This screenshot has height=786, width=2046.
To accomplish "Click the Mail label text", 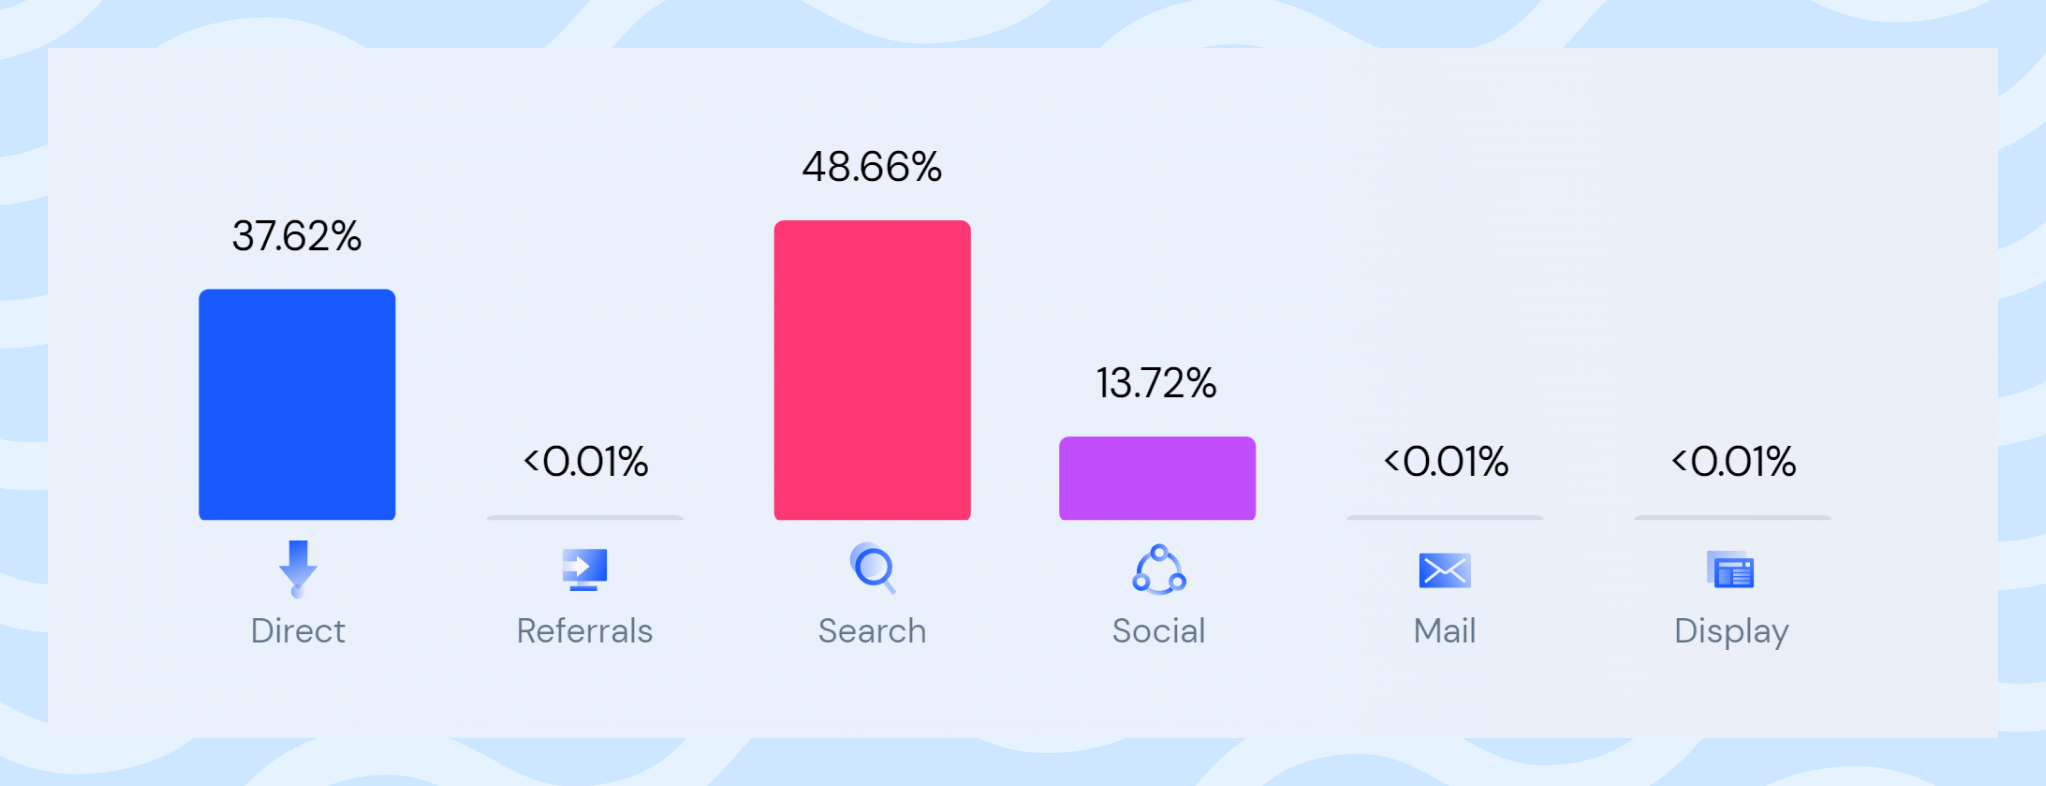I will [1445, 631].
